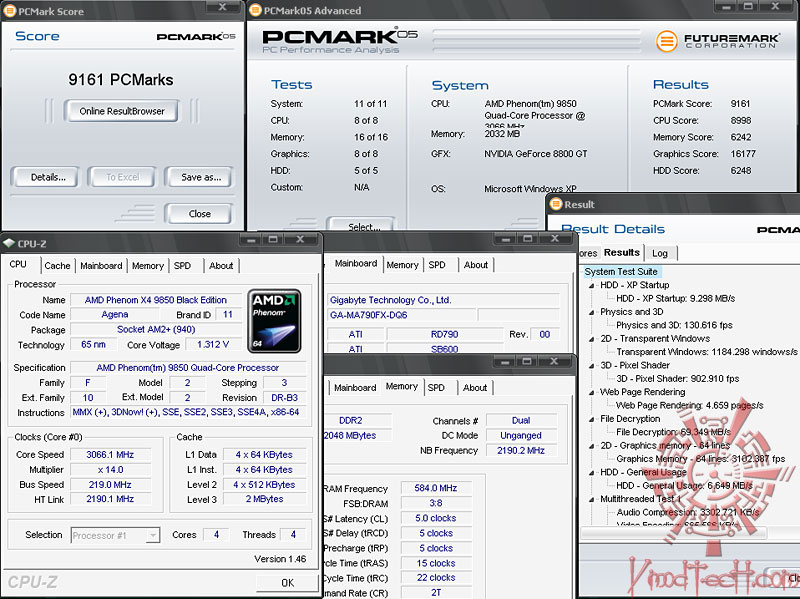Select SPD tab in CPU-Z mainboard window
Image resolution: width=800 pixels, height=599 pixels.
point(437,265)
